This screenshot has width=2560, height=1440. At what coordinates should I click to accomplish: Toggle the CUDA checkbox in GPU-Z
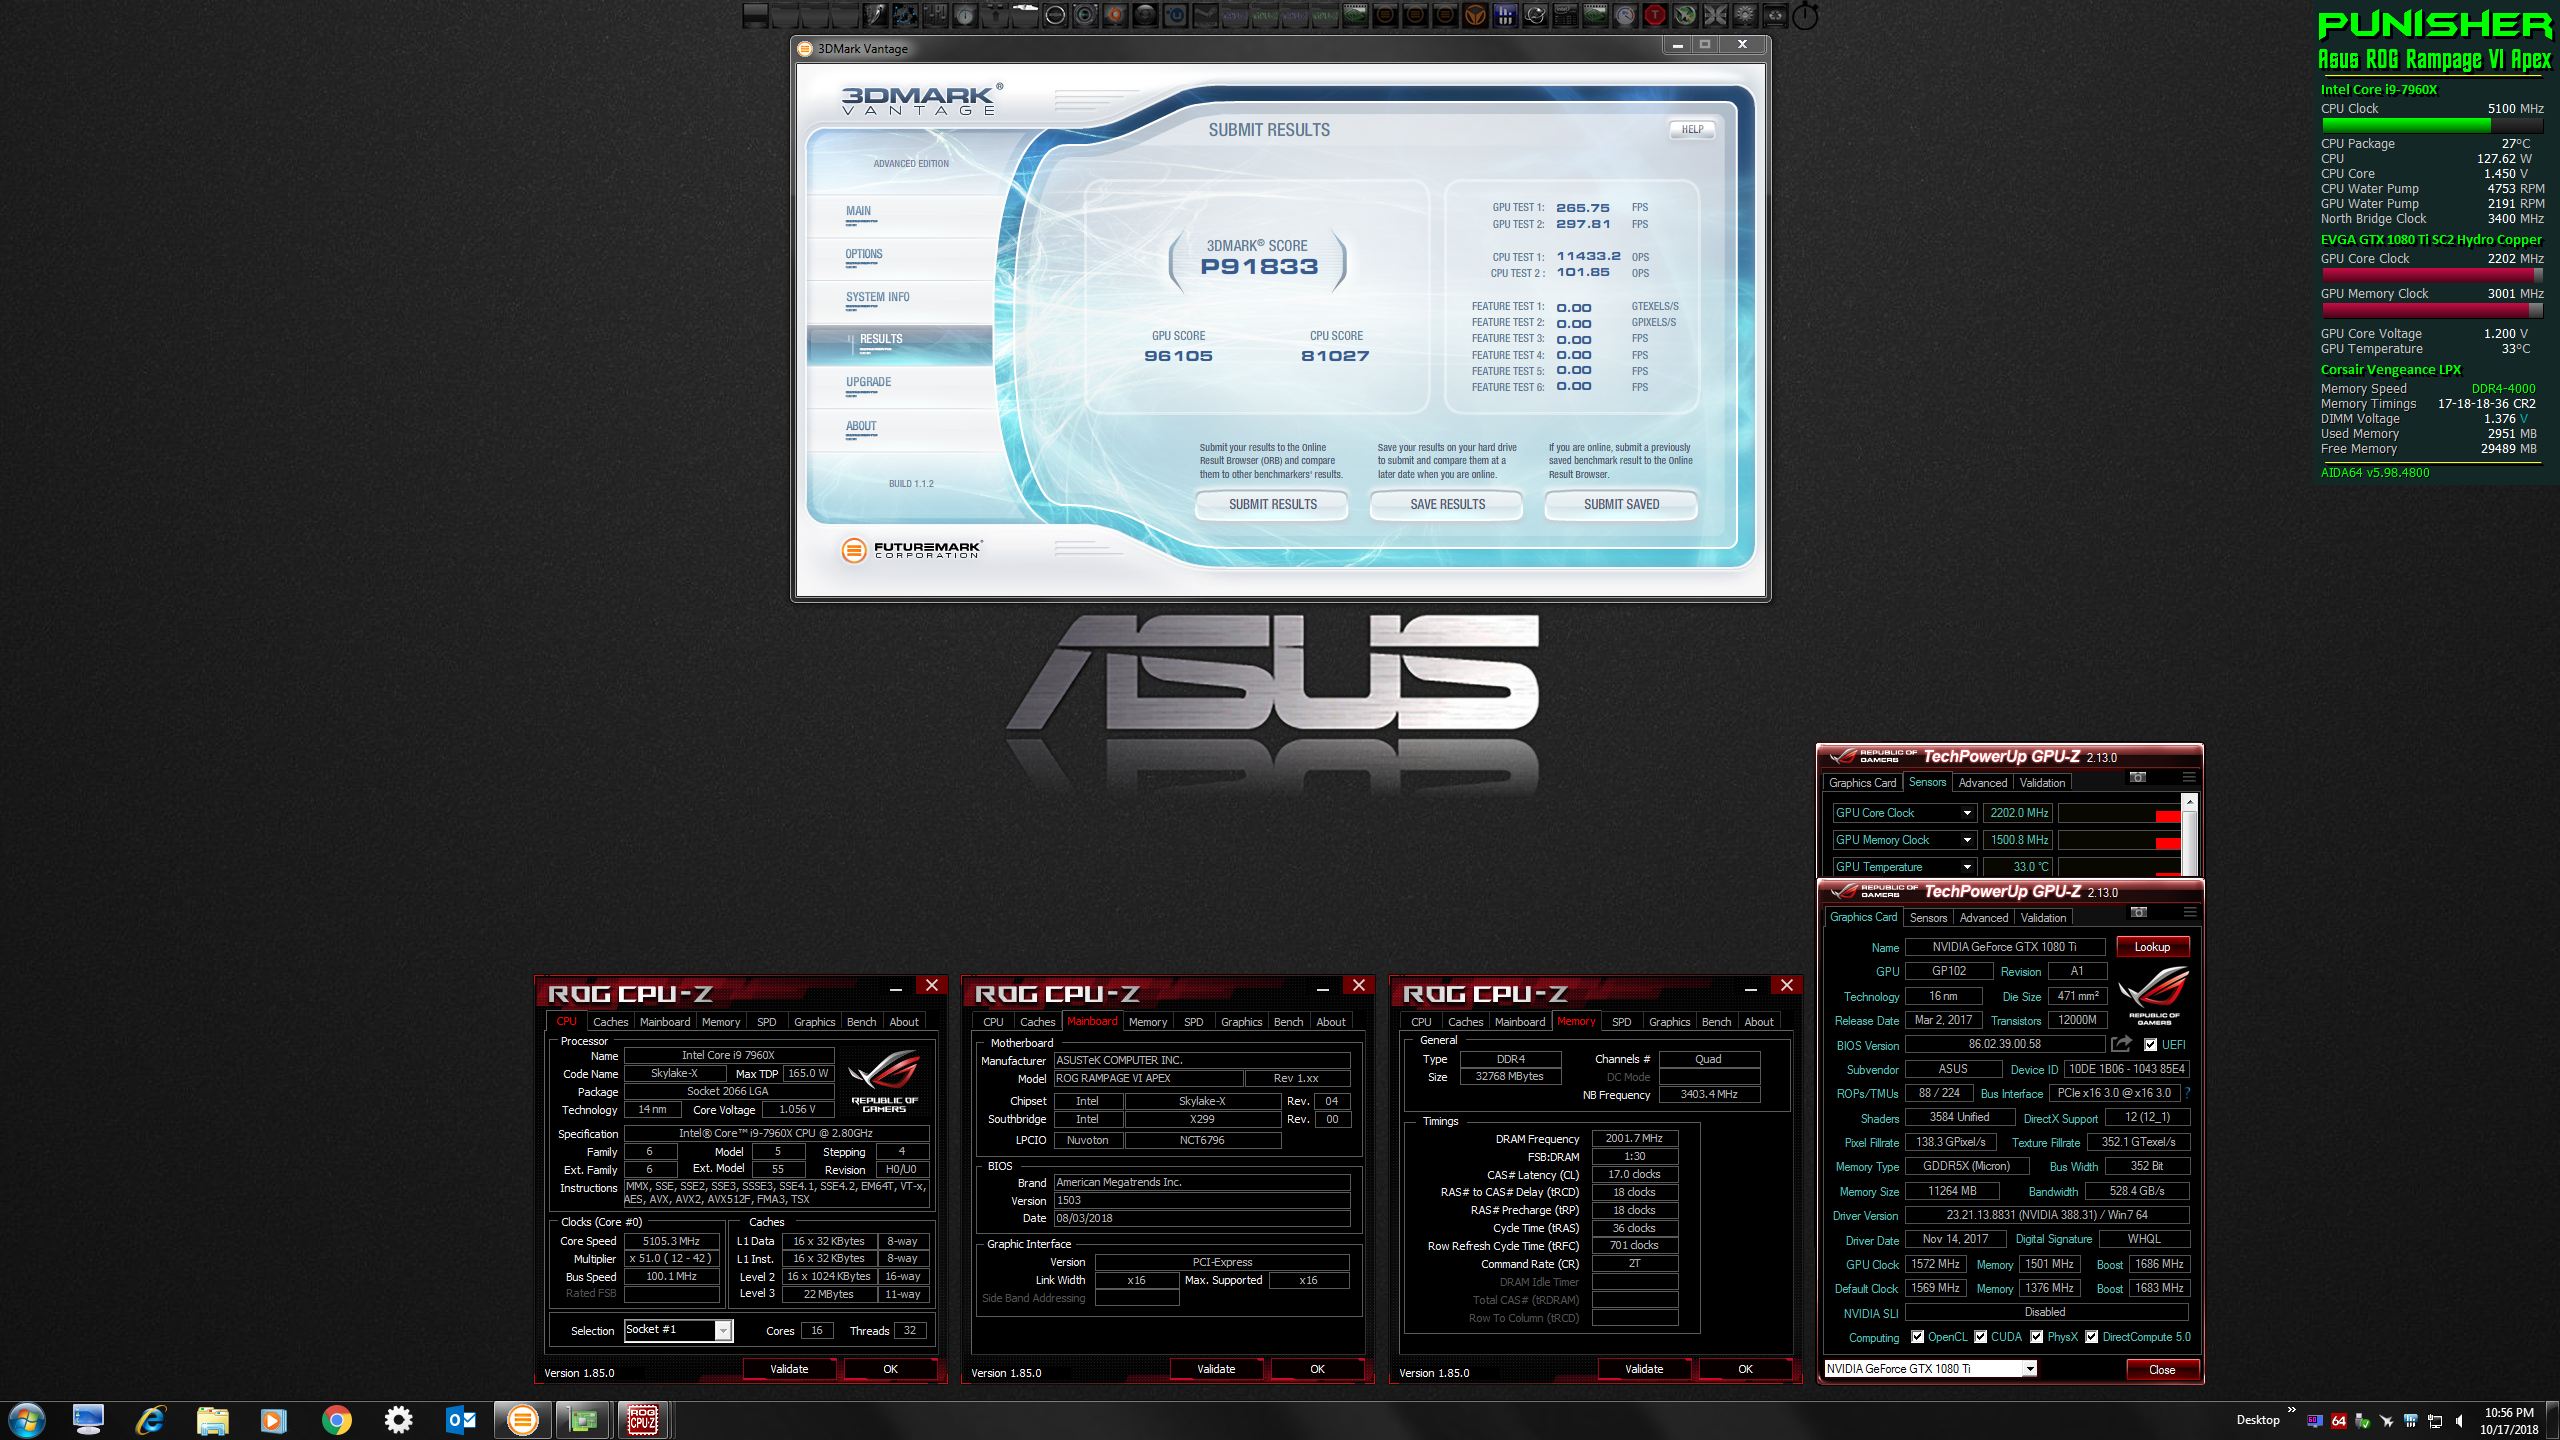tap(1980, 1337)
